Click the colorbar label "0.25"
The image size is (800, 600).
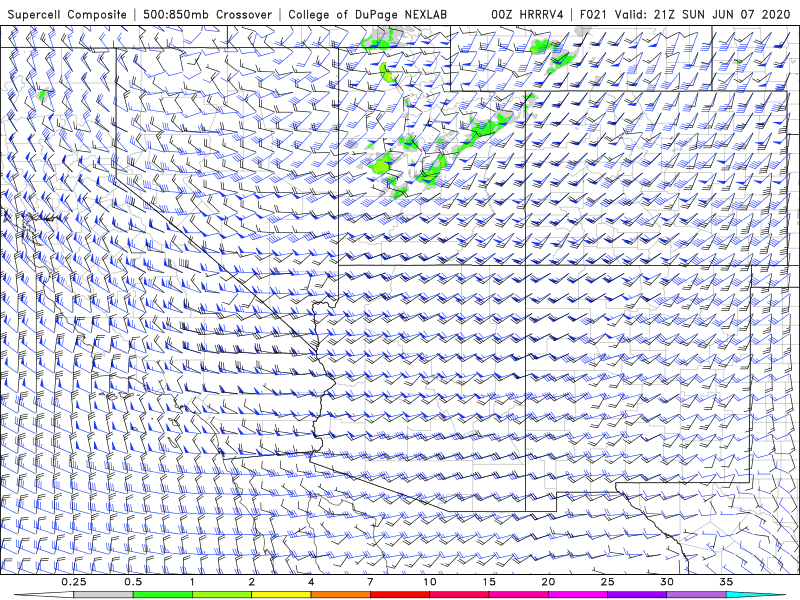point(74,582)
